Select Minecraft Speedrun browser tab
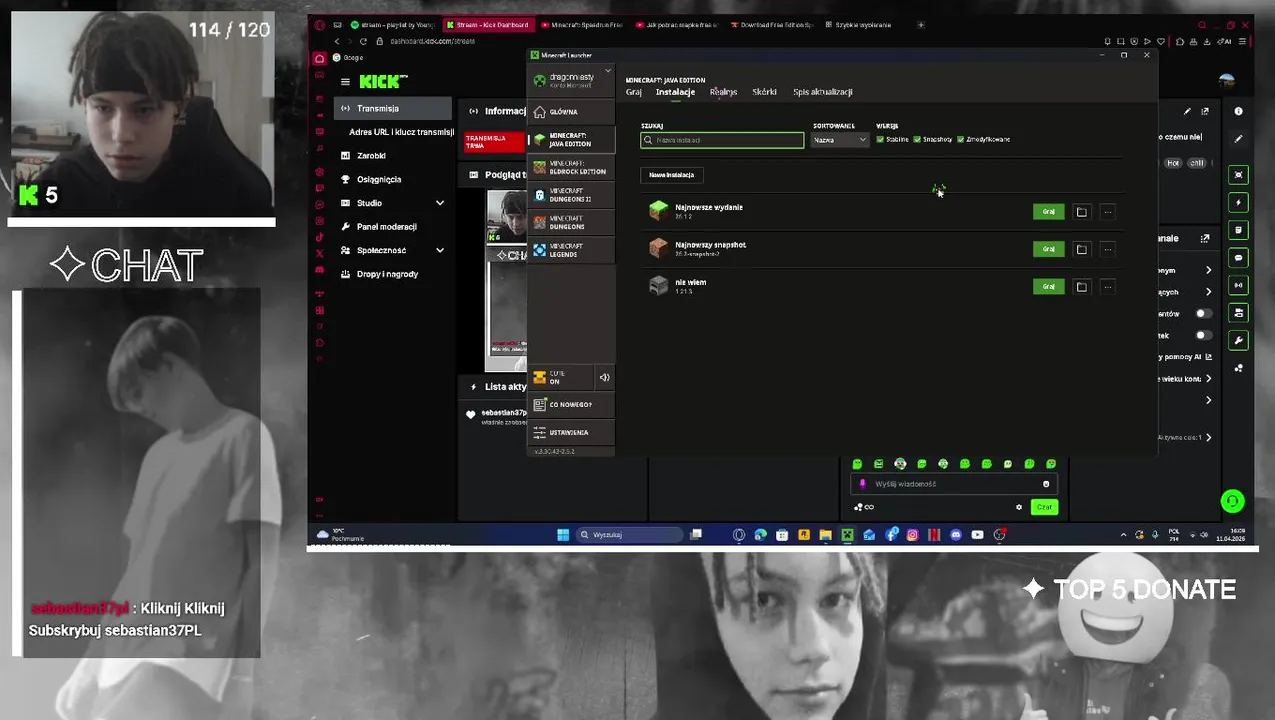The image size is (1275, 720). [584, 25]
